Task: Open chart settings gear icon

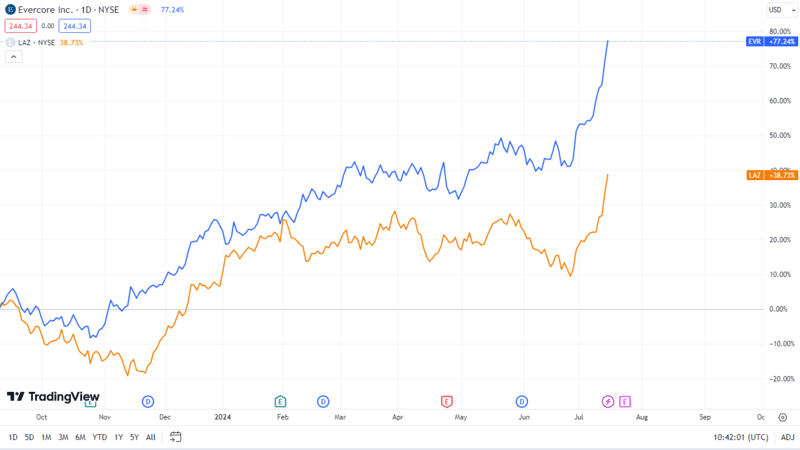Action: (783, 417)
